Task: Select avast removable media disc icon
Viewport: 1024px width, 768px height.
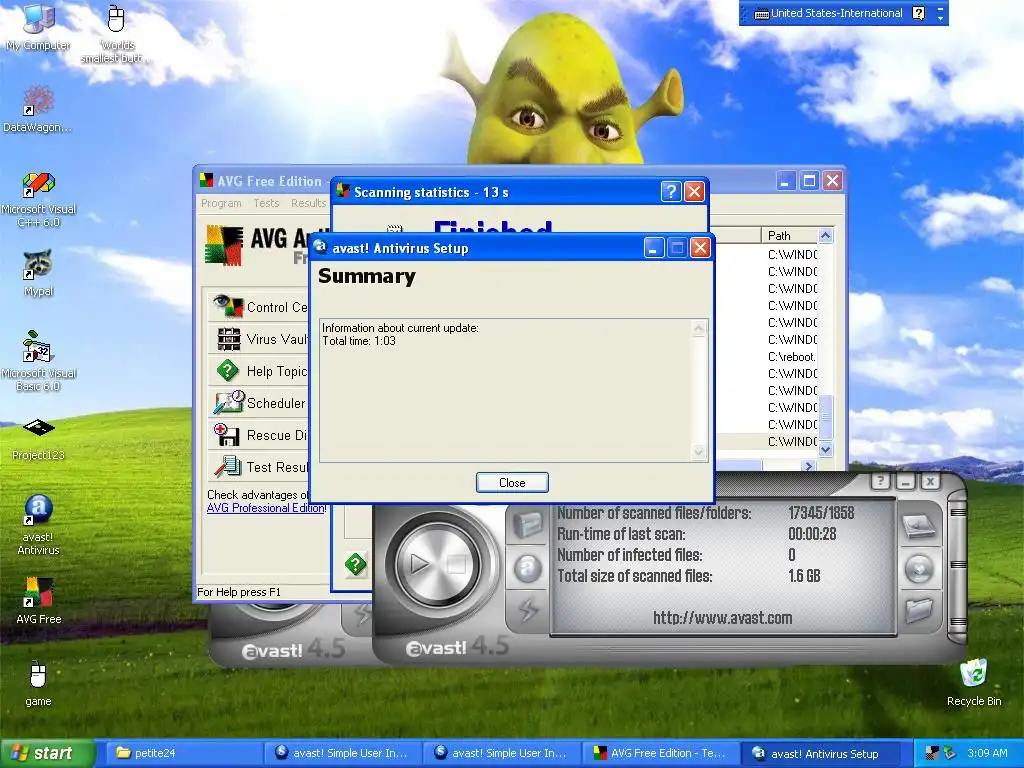Action: coord(919,569)
